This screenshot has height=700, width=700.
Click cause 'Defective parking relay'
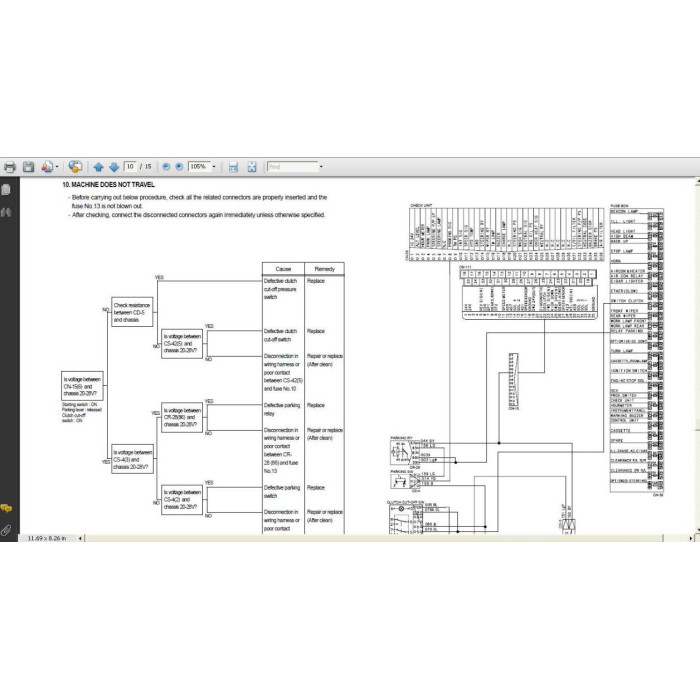(x=282, y=409)
